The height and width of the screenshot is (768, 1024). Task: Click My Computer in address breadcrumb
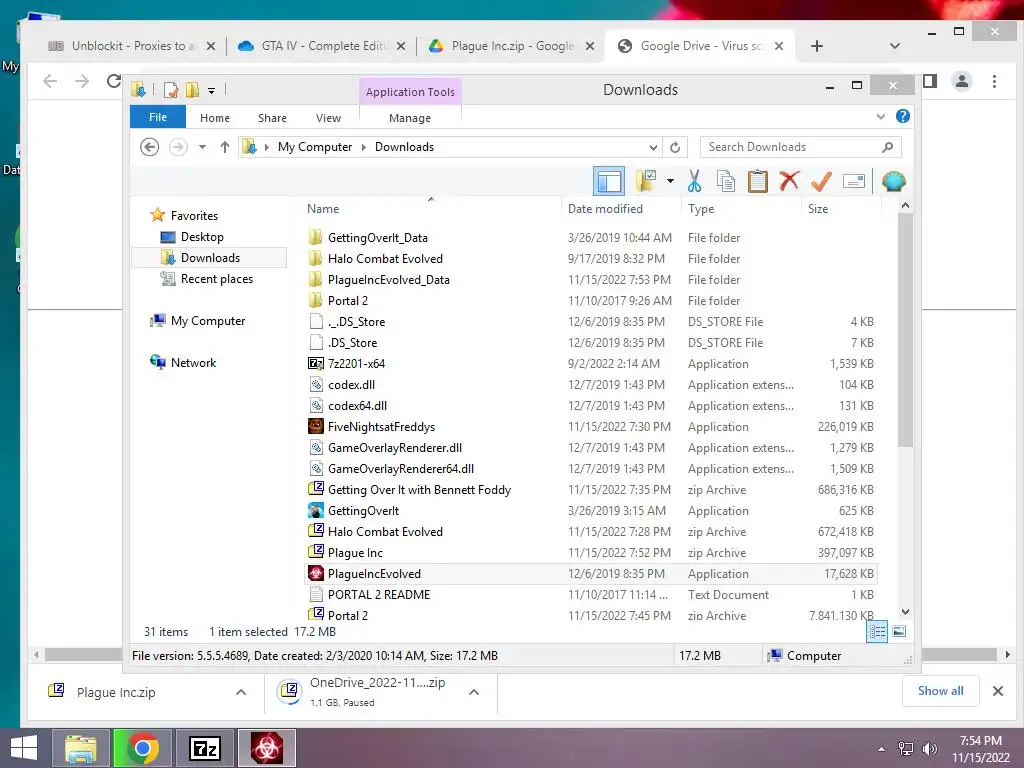tap(315, 147)
